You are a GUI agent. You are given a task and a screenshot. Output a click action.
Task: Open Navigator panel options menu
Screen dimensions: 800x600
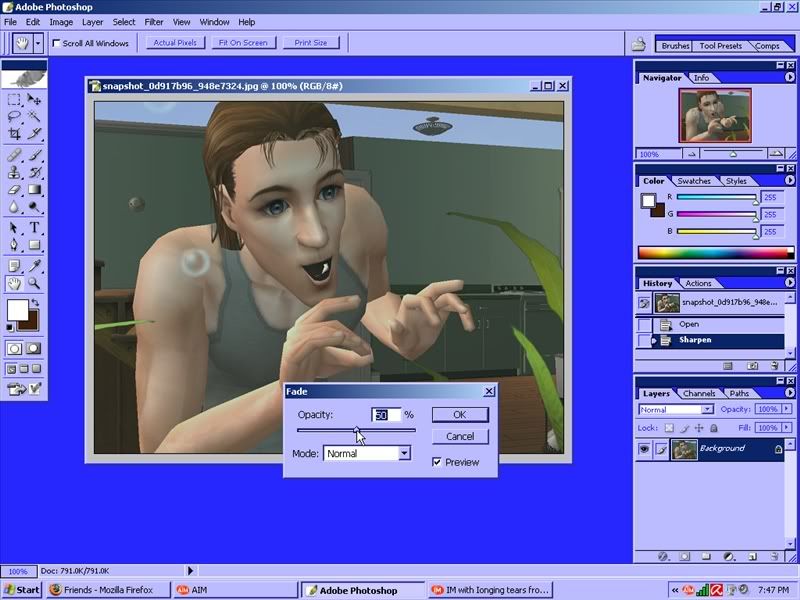pos(790,78)
